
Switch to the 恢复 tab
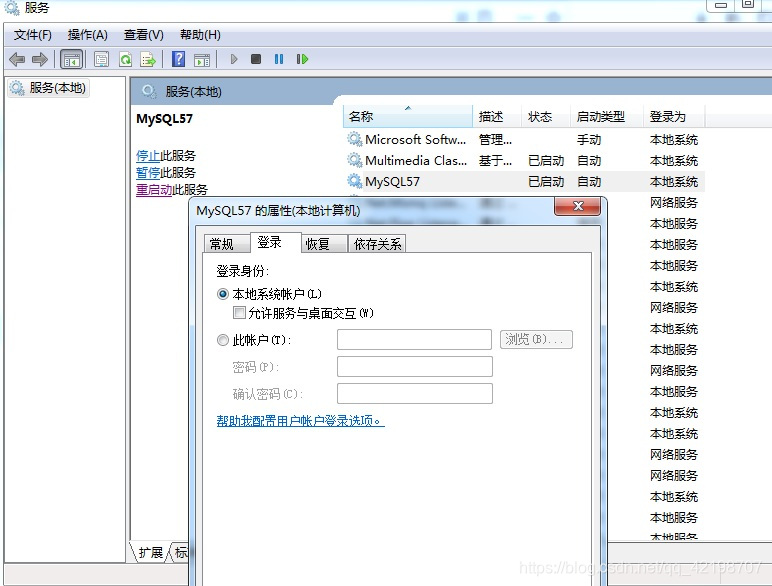[x=324, y=244]
